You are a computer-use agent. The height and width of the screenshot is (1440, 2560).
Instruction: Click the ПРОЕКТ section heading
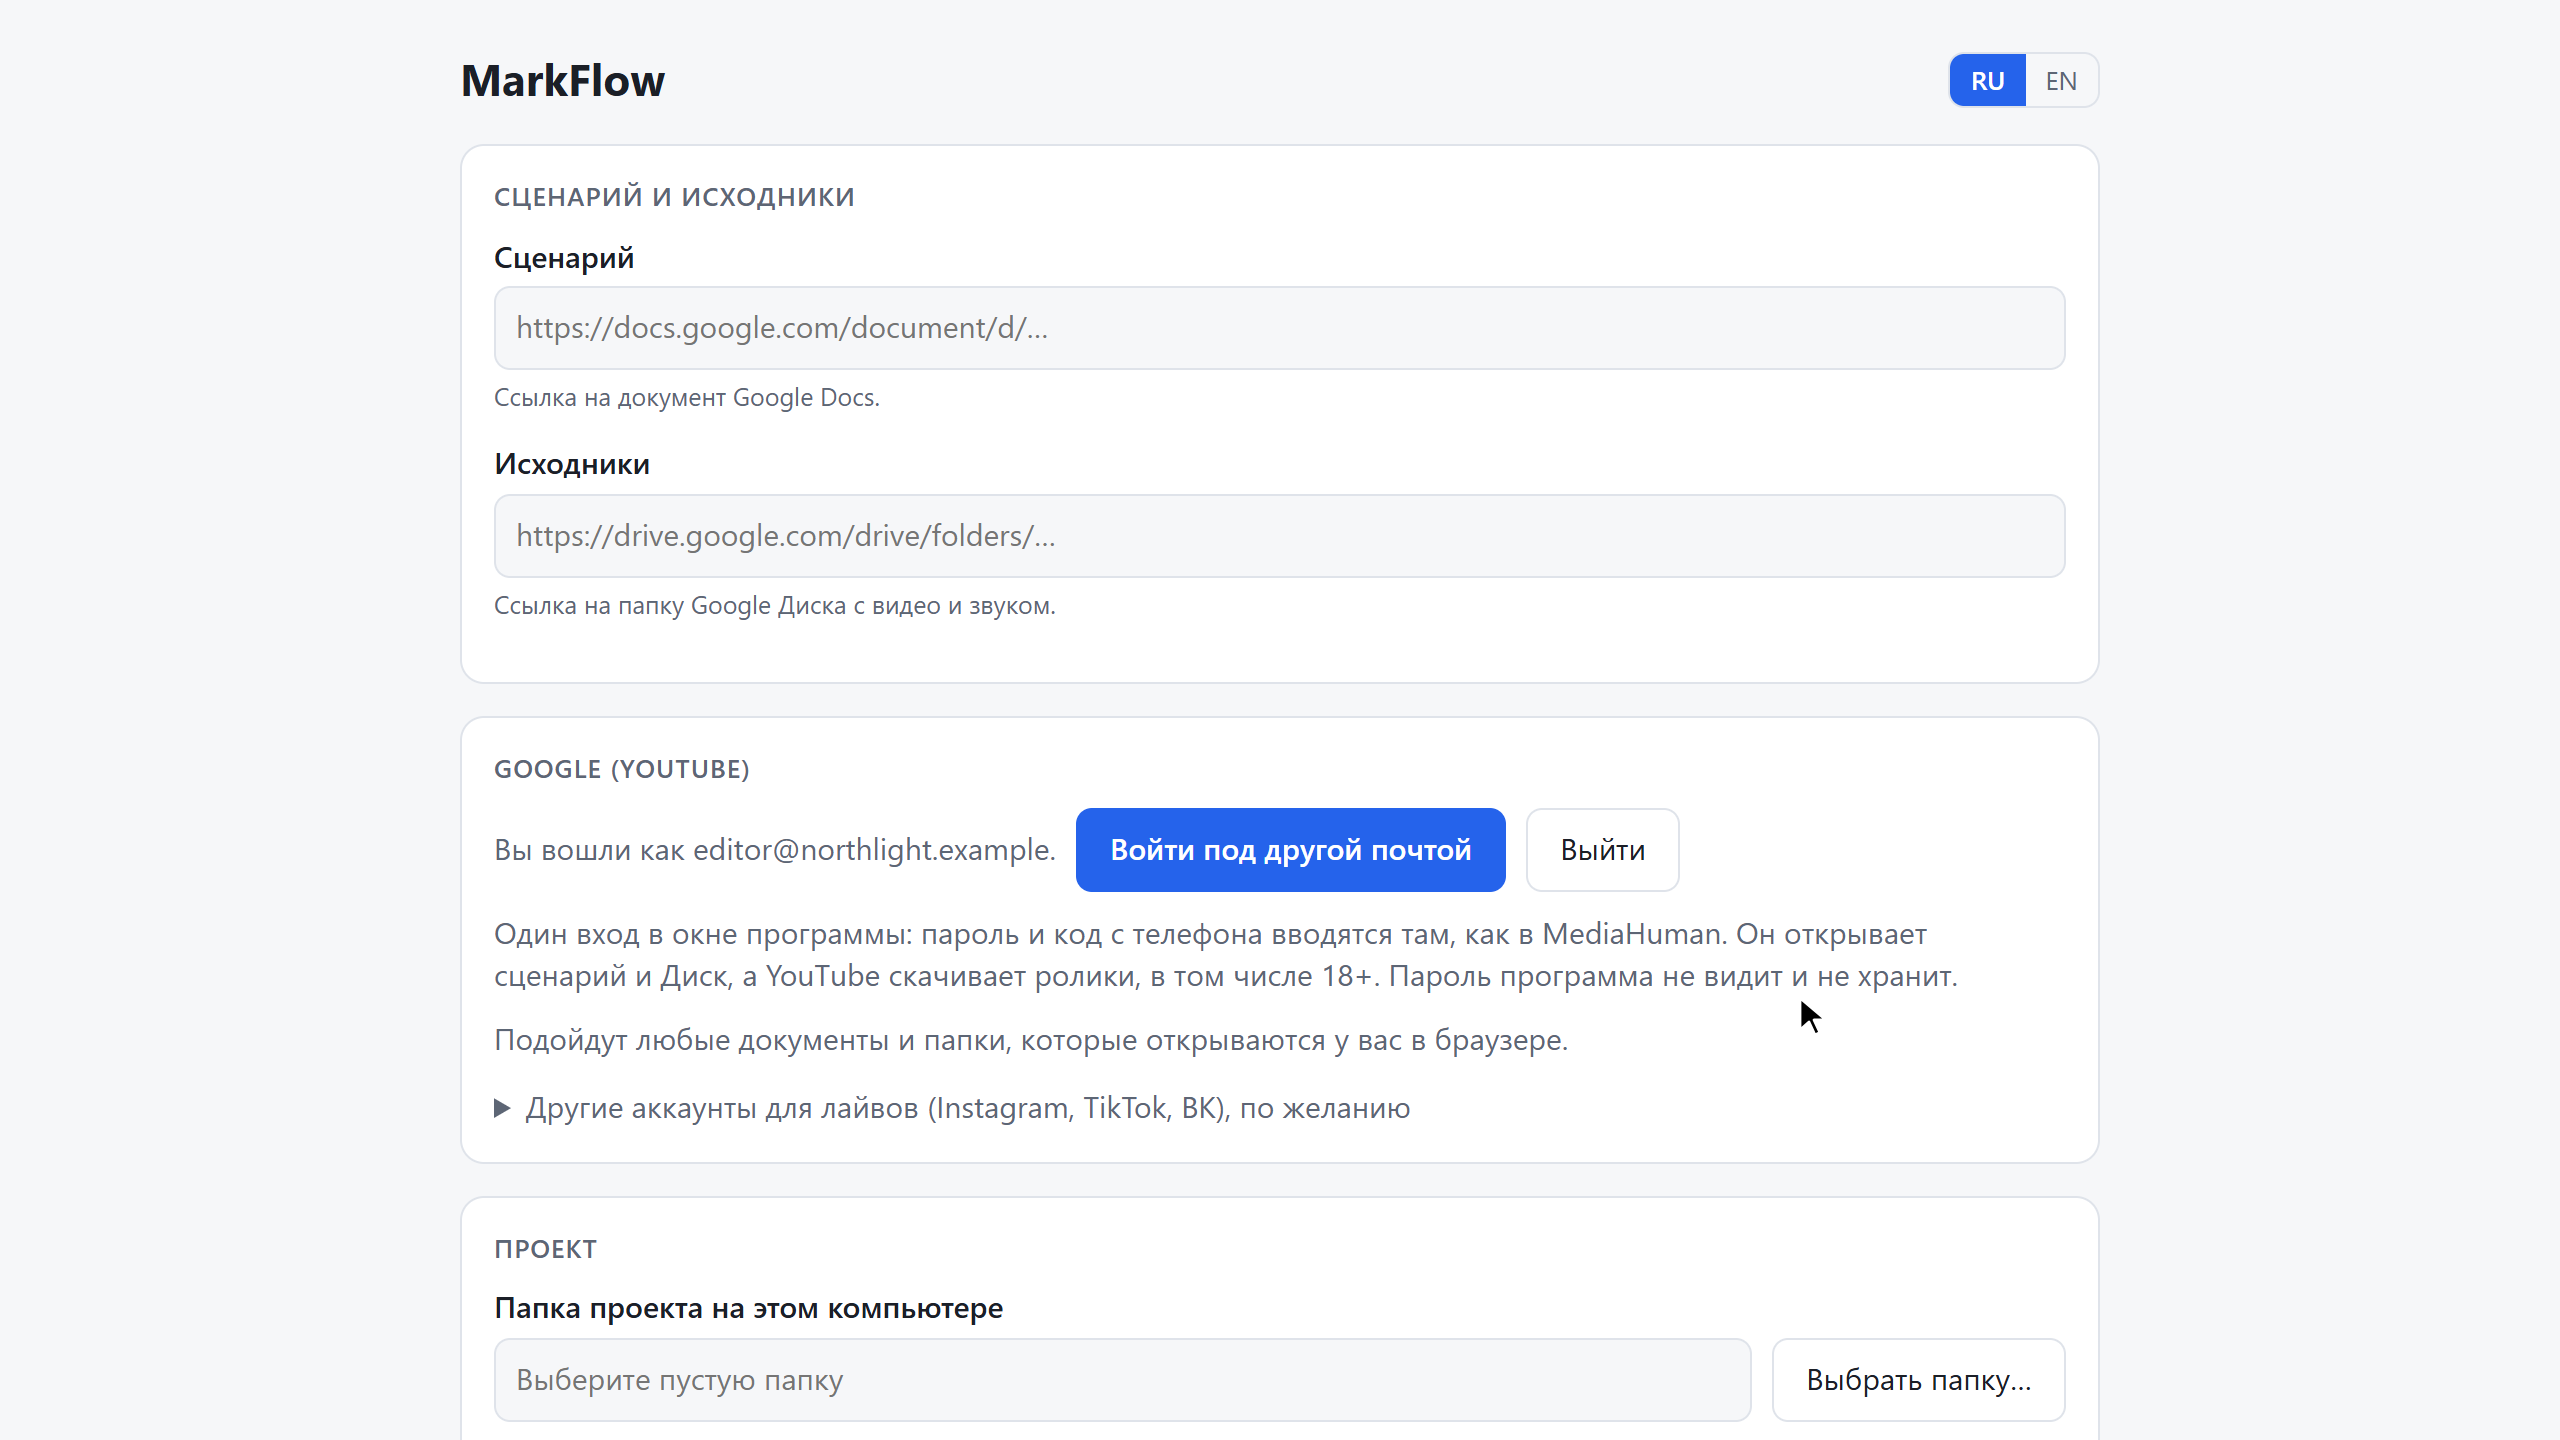545,1249
